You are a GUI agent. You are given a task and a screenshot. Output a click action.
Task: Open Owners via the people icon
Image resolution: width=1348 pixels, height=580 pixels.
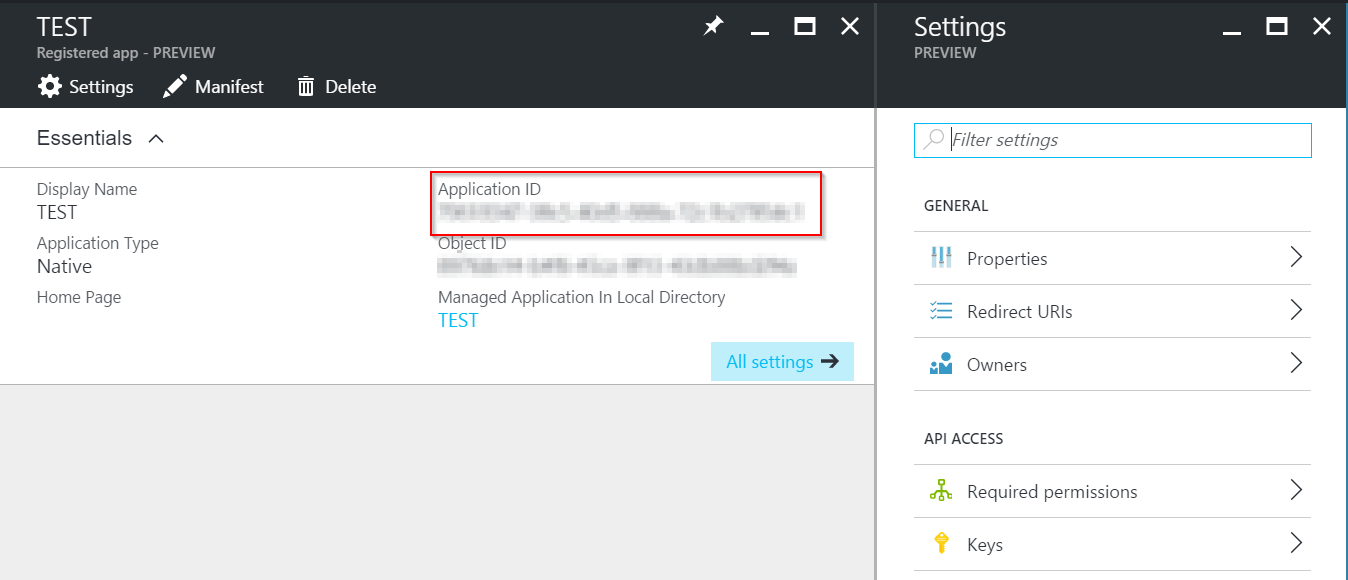(x=940, y=364)
